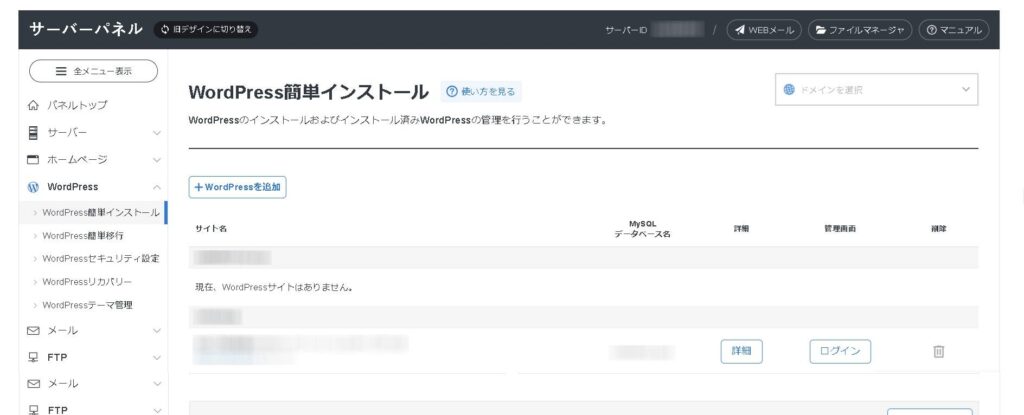Click the monitor icon of the bottom FTP item

tap(33, 410)
